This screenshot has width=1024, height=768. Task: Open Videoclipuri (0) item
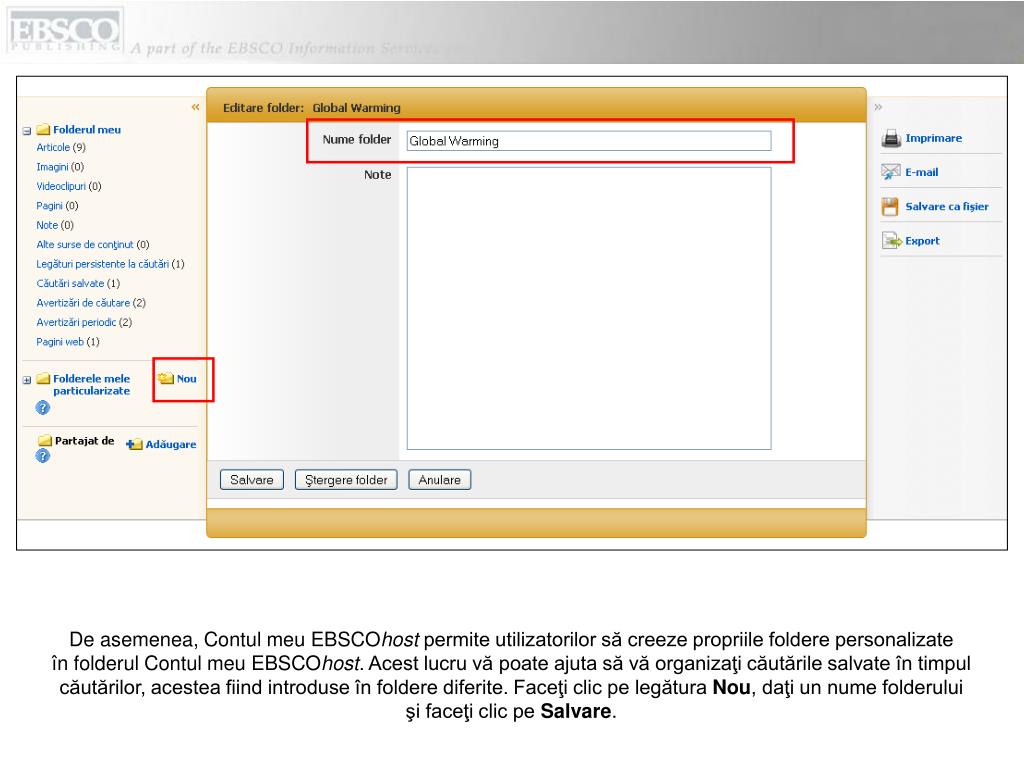[x=69, y=186]
